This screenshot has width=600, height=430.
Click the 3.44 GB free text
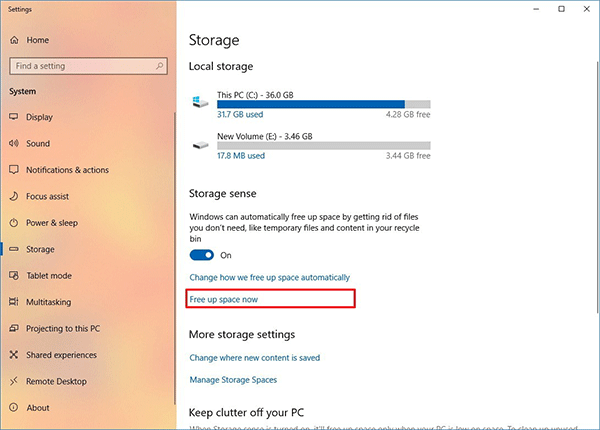408,156
